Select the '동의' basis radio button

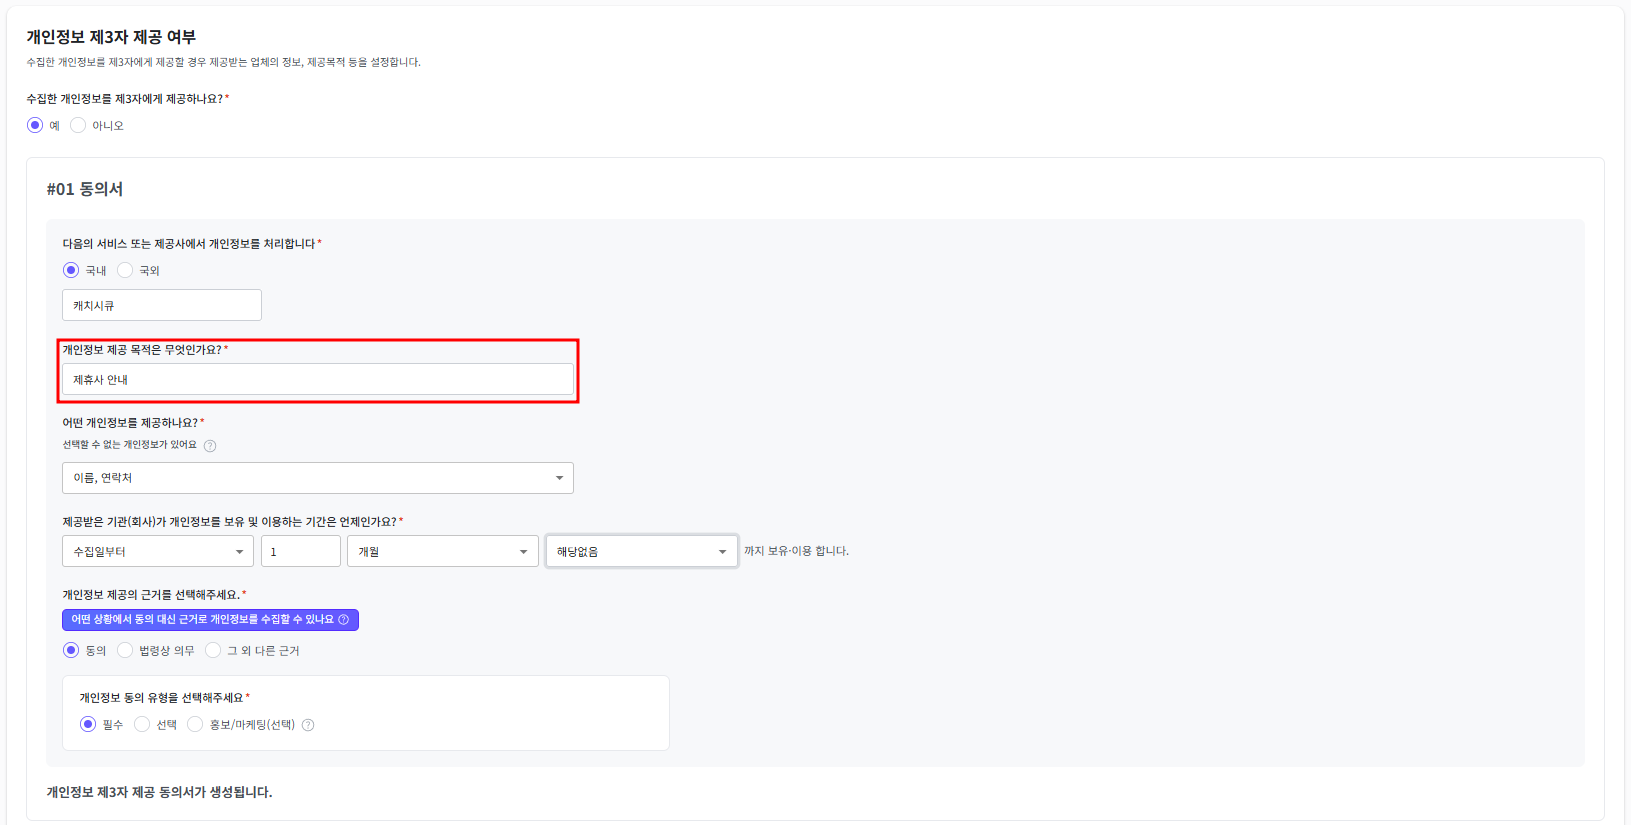[x=71, y=650]
